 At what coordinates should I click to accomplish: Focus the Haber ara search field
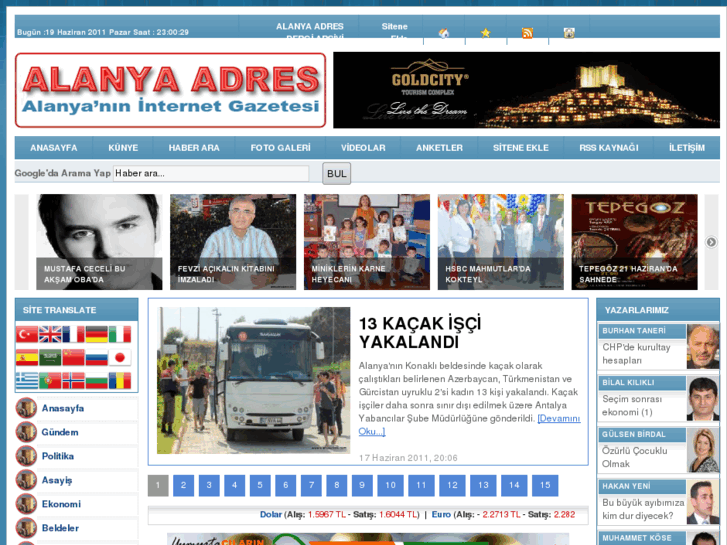point(211,173)
